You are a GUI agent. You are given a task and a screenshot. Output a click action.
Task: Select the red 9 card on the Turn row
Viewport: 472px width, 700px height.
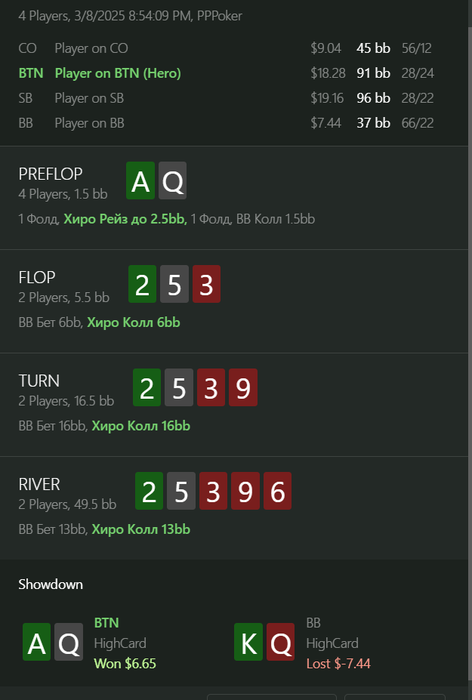(243, 388)
